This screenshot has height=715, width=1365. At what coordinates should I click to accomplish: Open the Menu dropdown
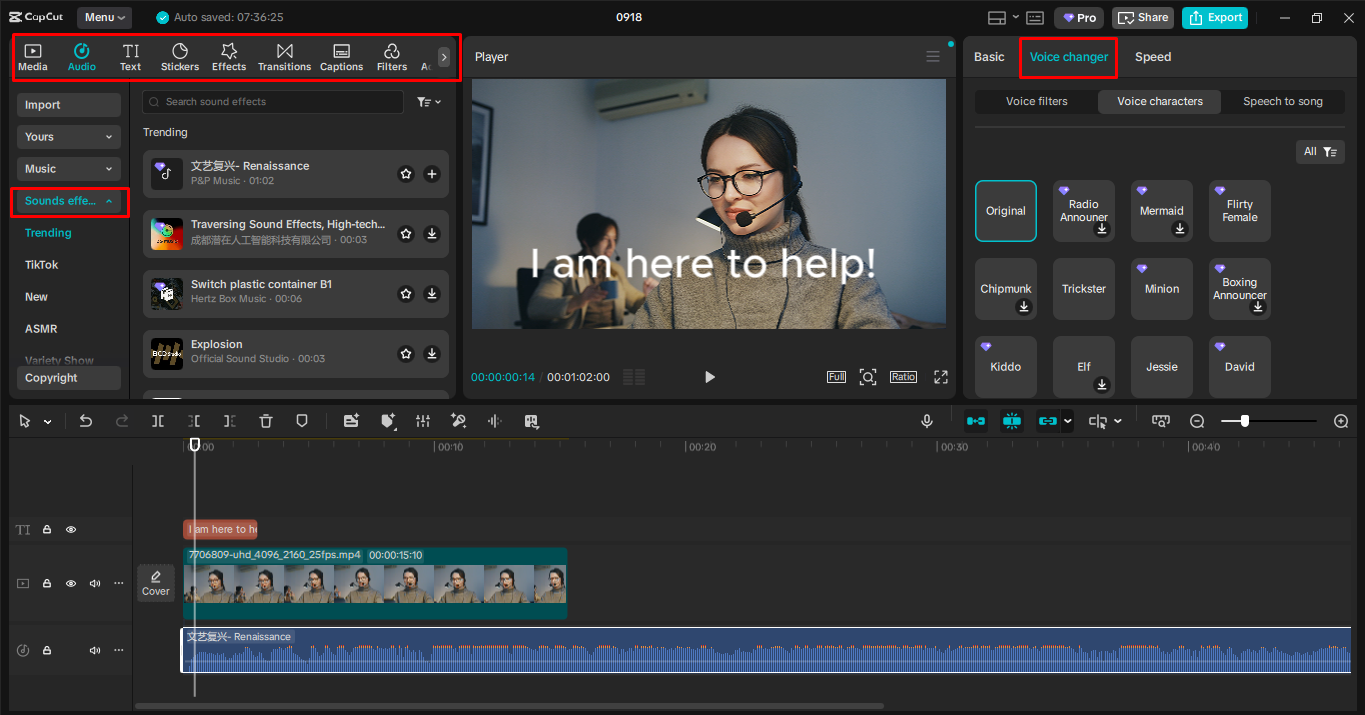pyautogui.click(x=104, y=17)
